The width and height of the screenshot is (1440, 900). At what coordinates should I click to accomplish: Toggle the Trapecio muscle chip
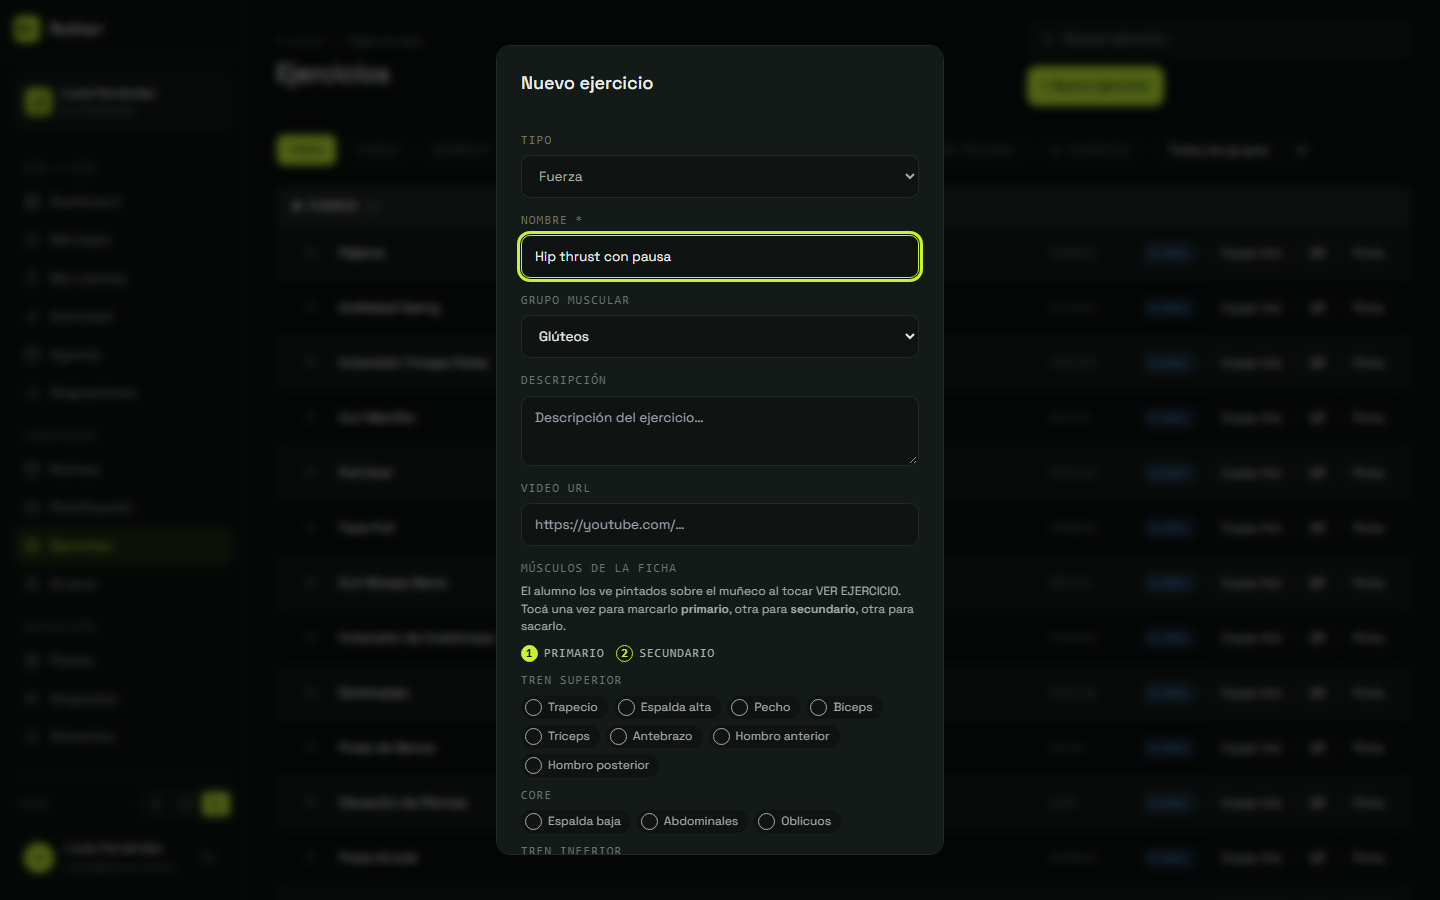(x=562, y=707)
